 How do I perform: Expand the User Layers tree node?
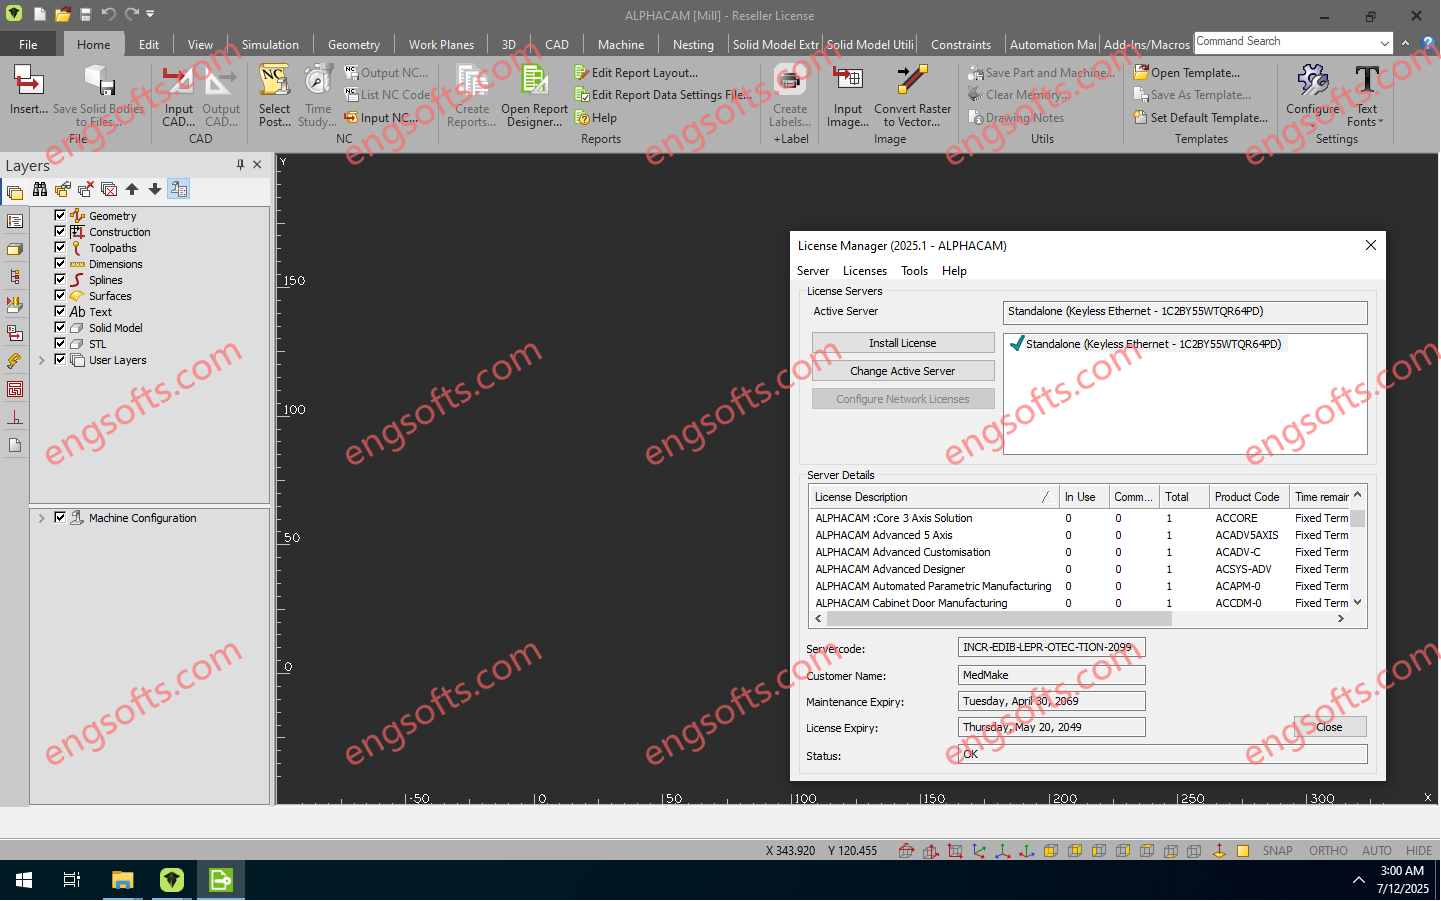click(41, 360)
